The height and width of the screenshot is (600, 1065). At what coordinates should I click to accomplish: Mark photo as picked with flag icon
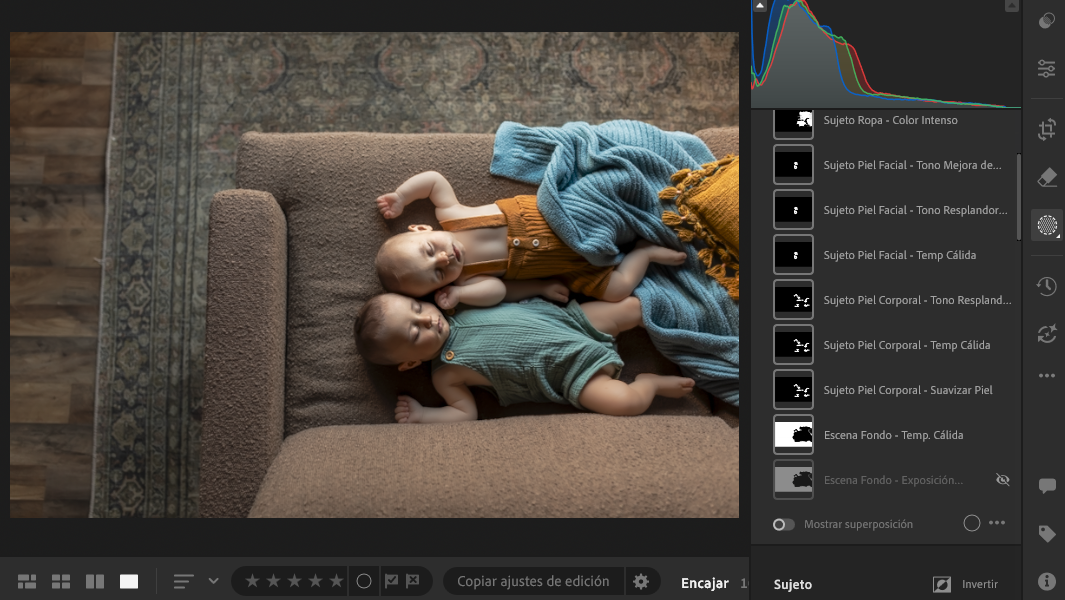click(392, 581)
